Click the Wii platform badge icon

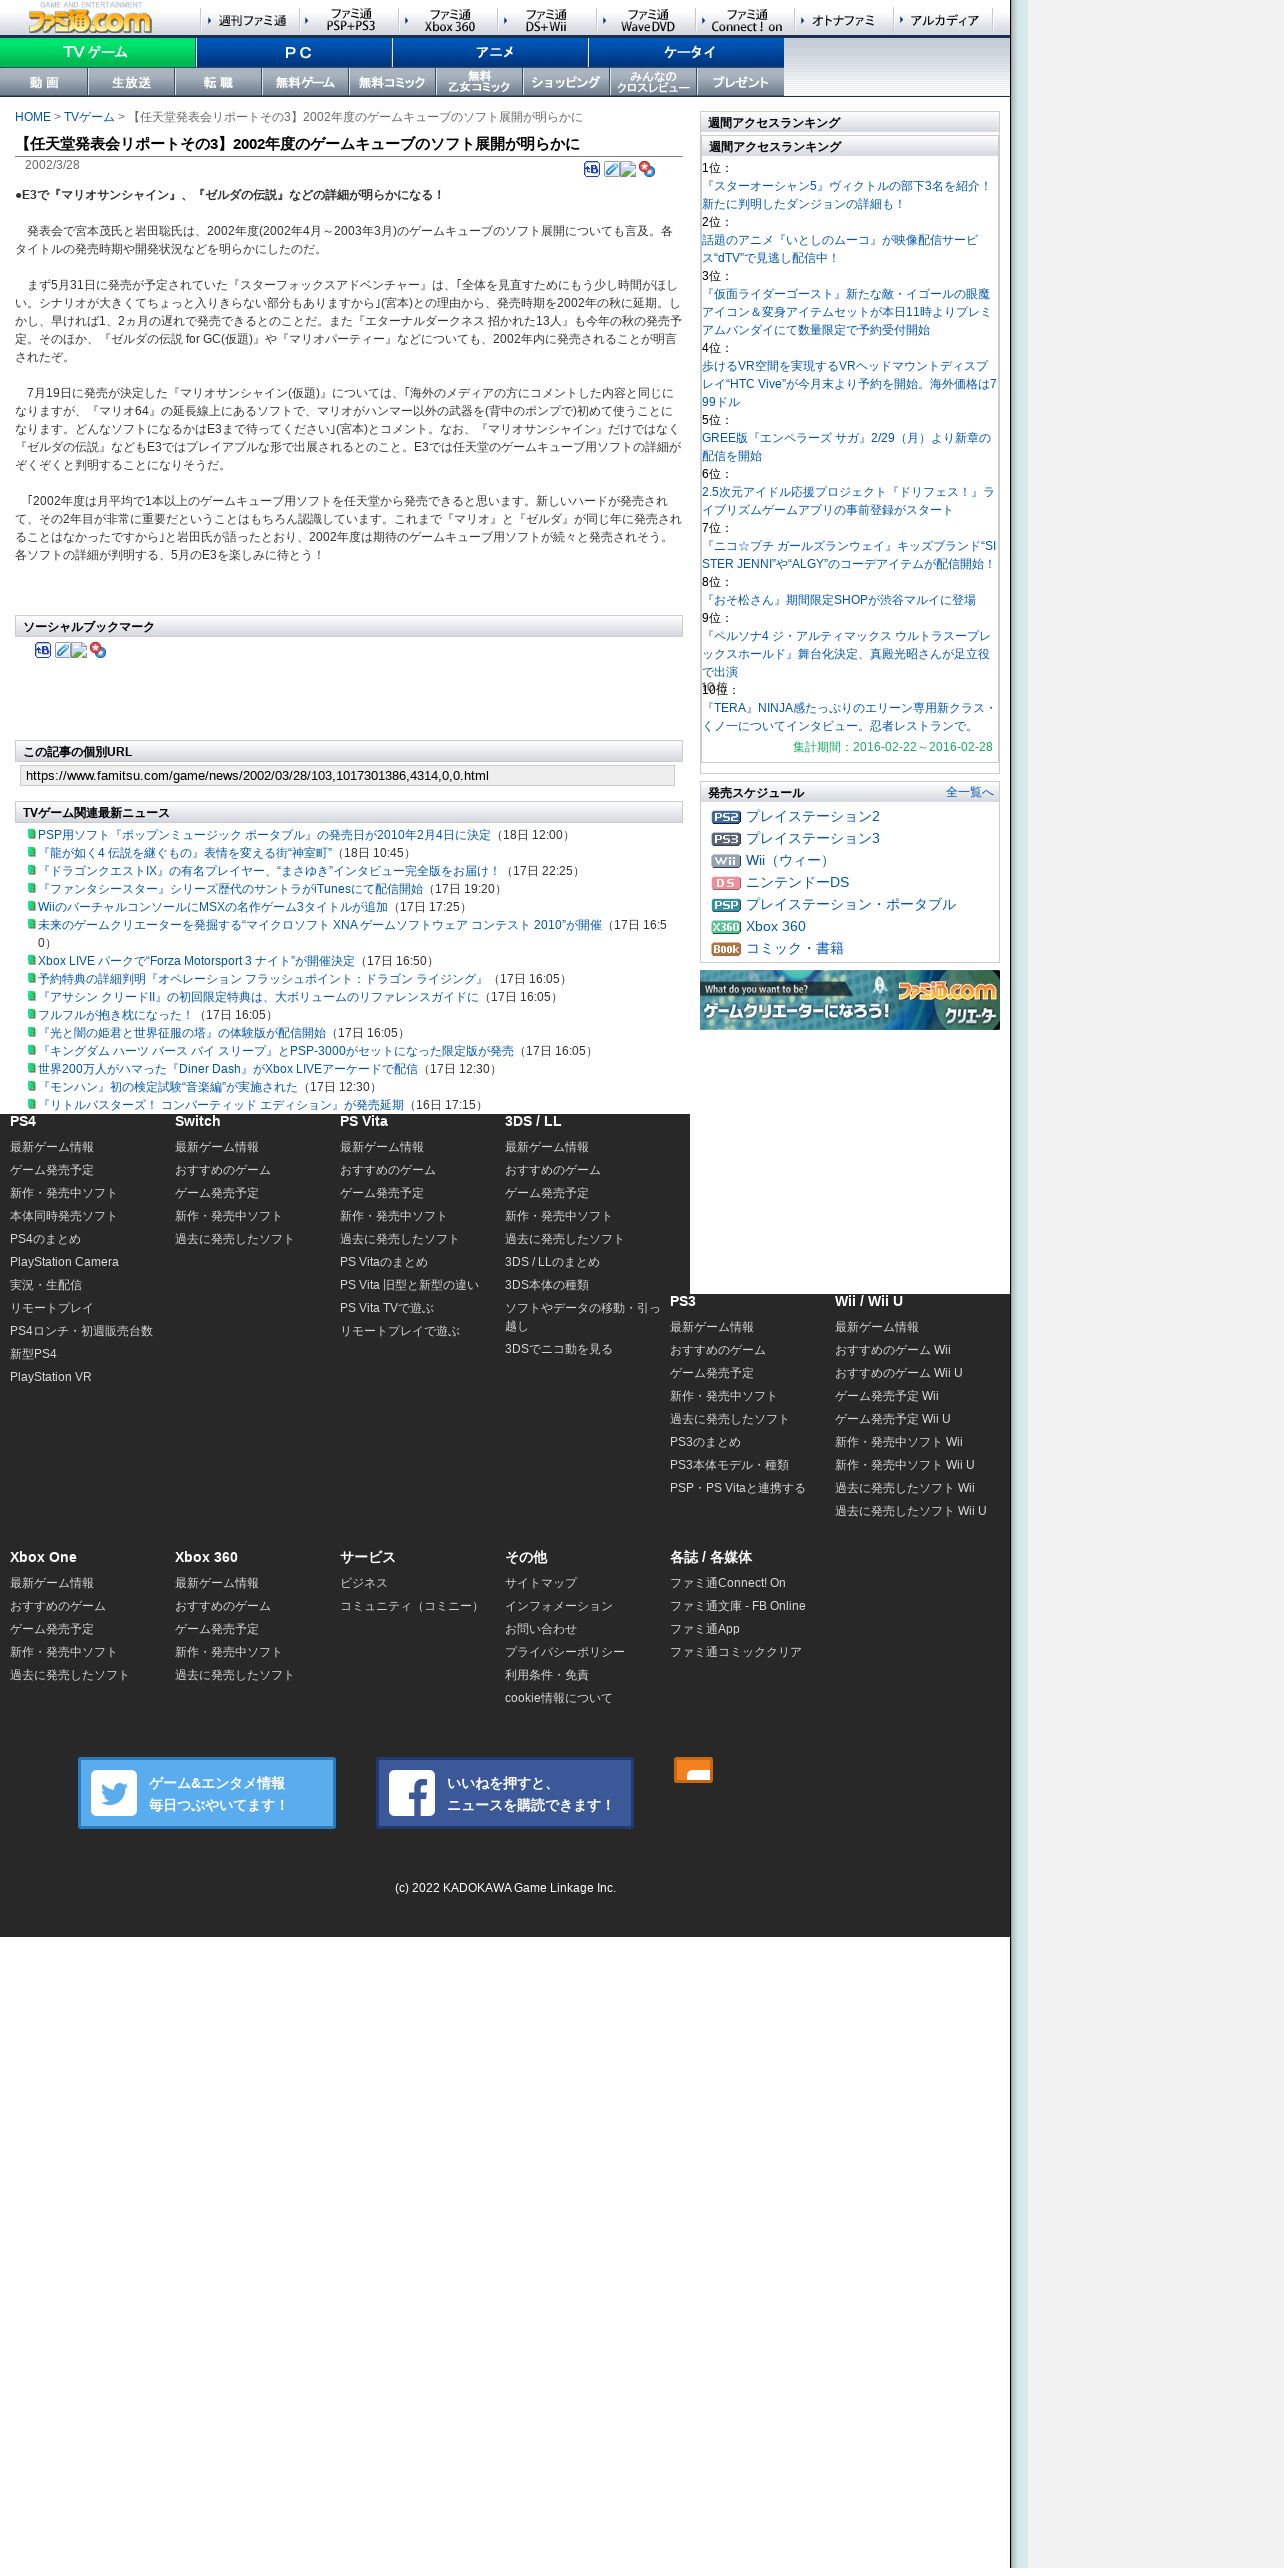tap(726, 861)
